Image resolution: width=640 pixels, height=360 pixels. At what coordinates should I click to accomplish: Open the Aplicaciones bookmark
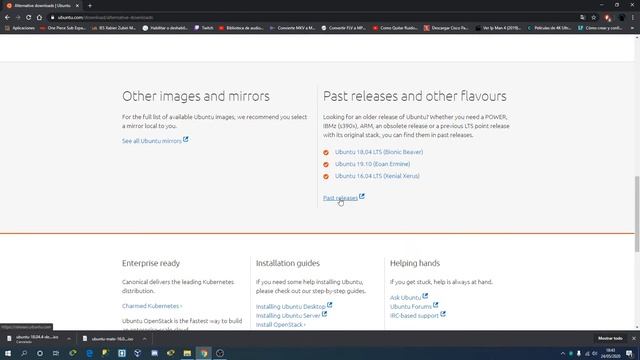[20, 28]
